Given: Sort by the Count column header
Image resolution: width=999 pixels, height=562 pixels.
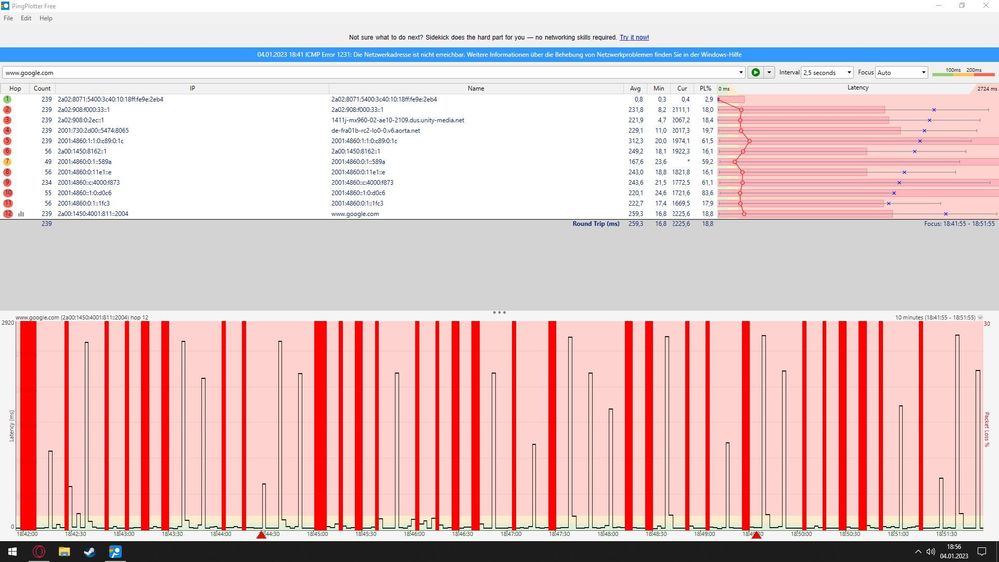Looking at the screenshot, I should coord(42,89).
